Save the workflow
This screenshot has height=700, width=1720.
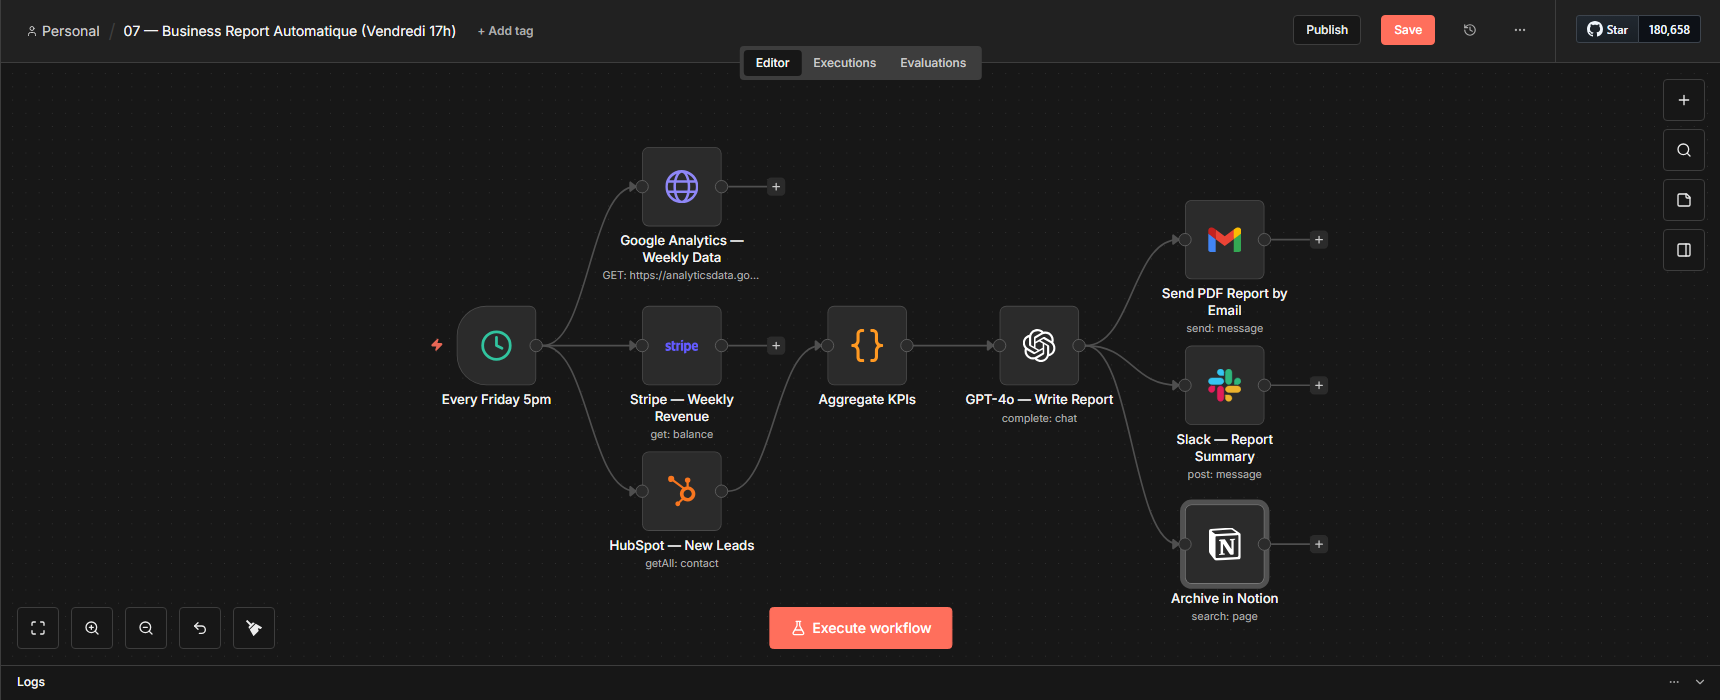click(x=1408, y=30)
